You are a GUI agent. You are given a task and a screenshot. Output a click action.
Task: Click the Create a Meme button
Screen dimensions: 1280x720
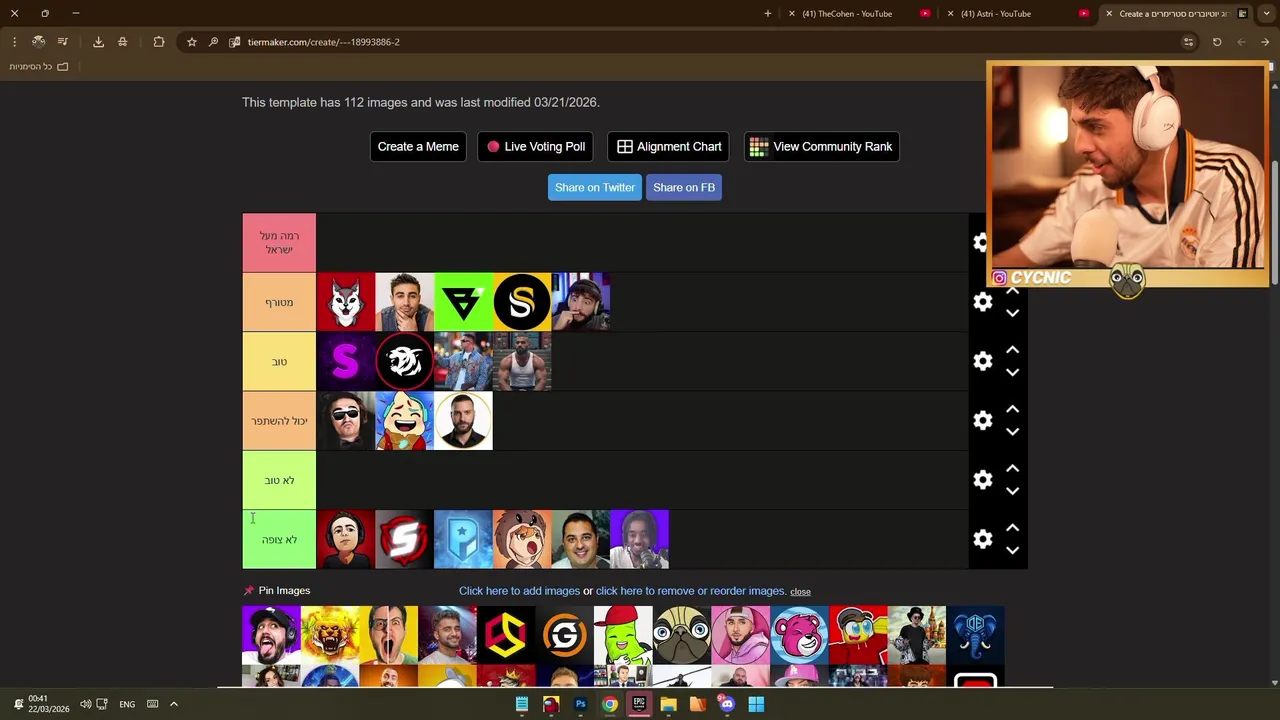(418, 146)
